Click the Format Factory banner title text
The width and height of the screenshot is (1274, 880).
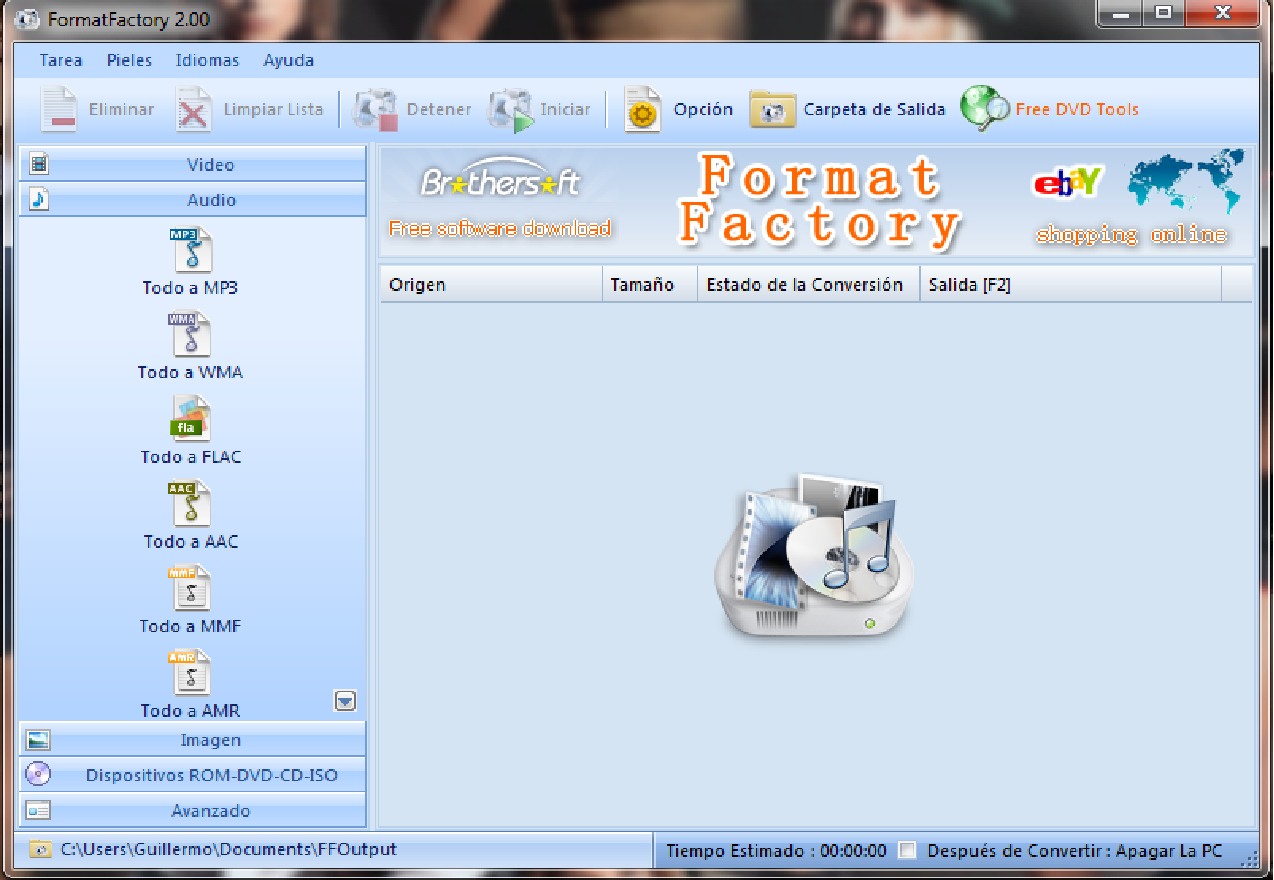820,200
